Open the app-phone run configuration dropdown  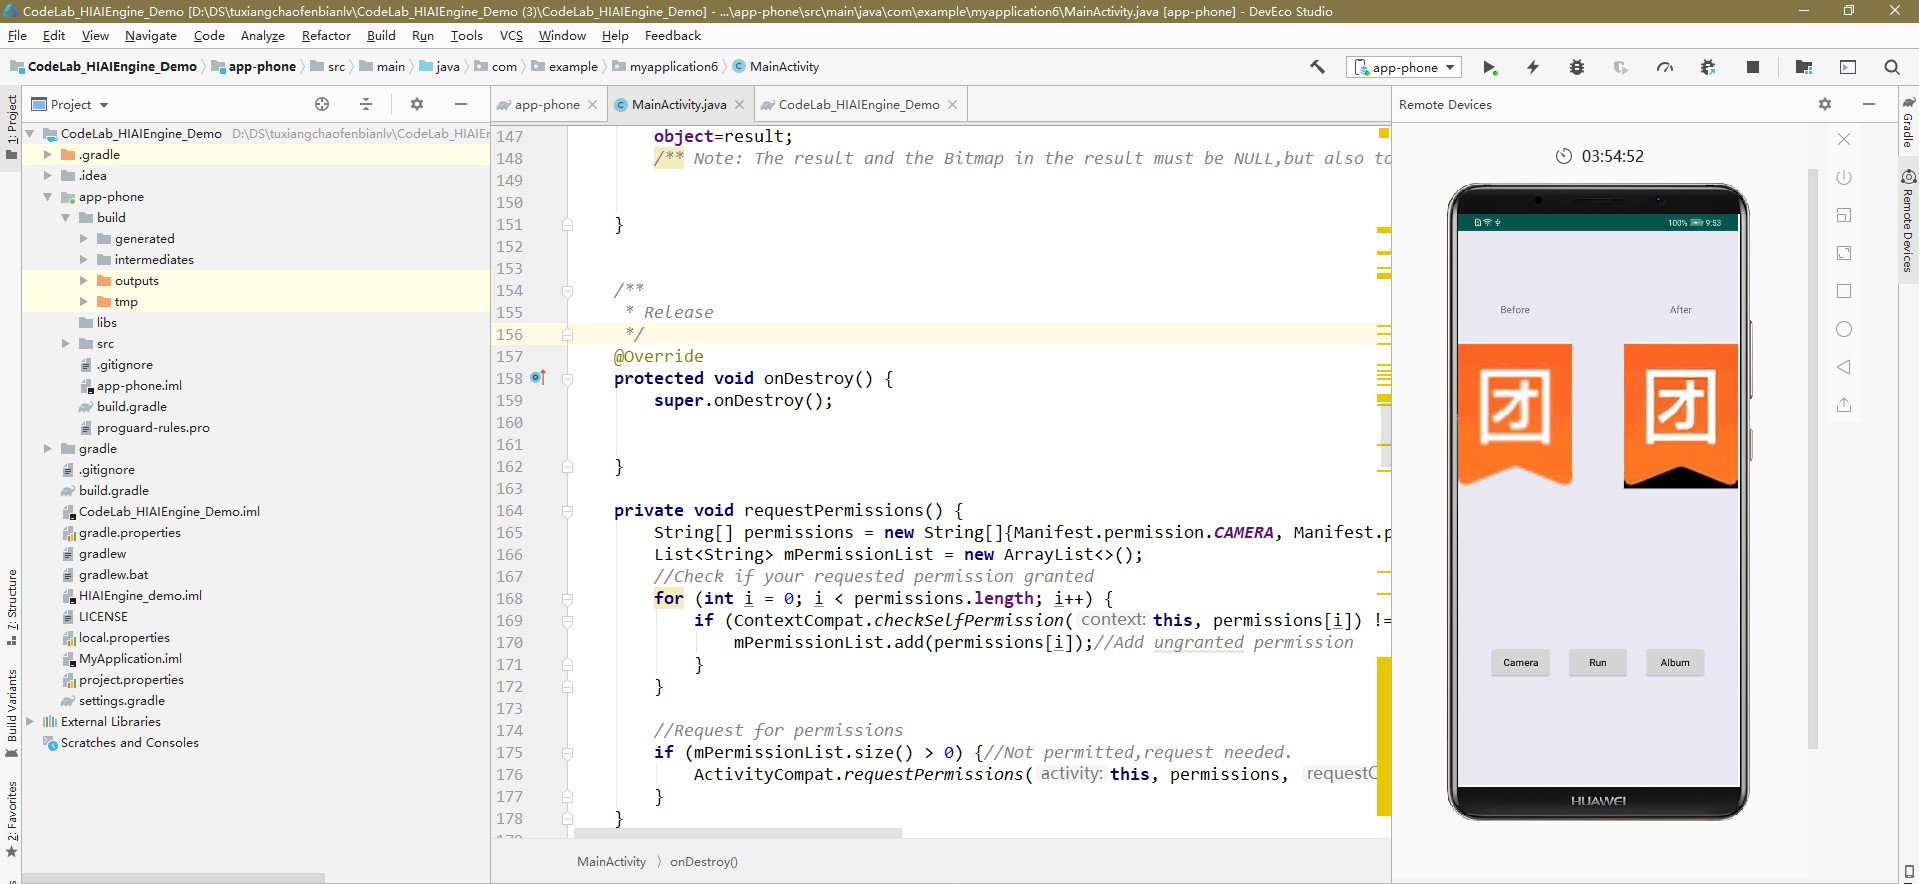[x=1405, y=67]
